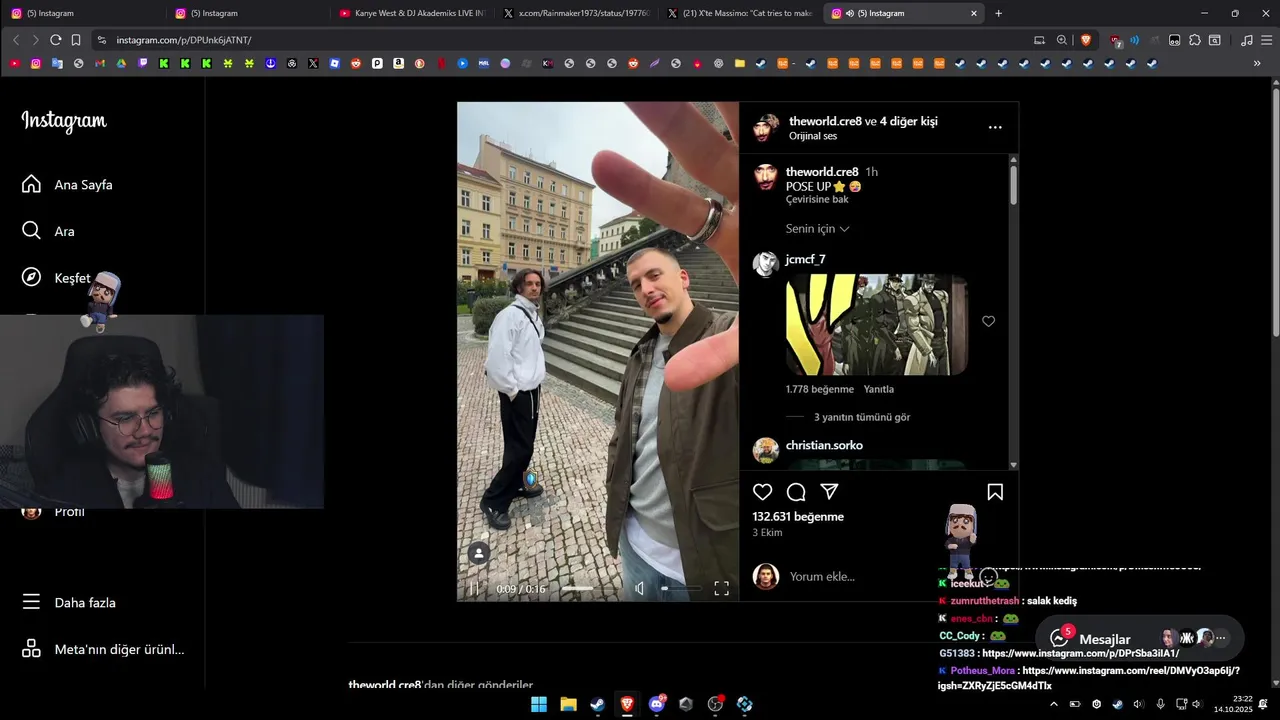Pause the video playback

[x=474, y=588]
